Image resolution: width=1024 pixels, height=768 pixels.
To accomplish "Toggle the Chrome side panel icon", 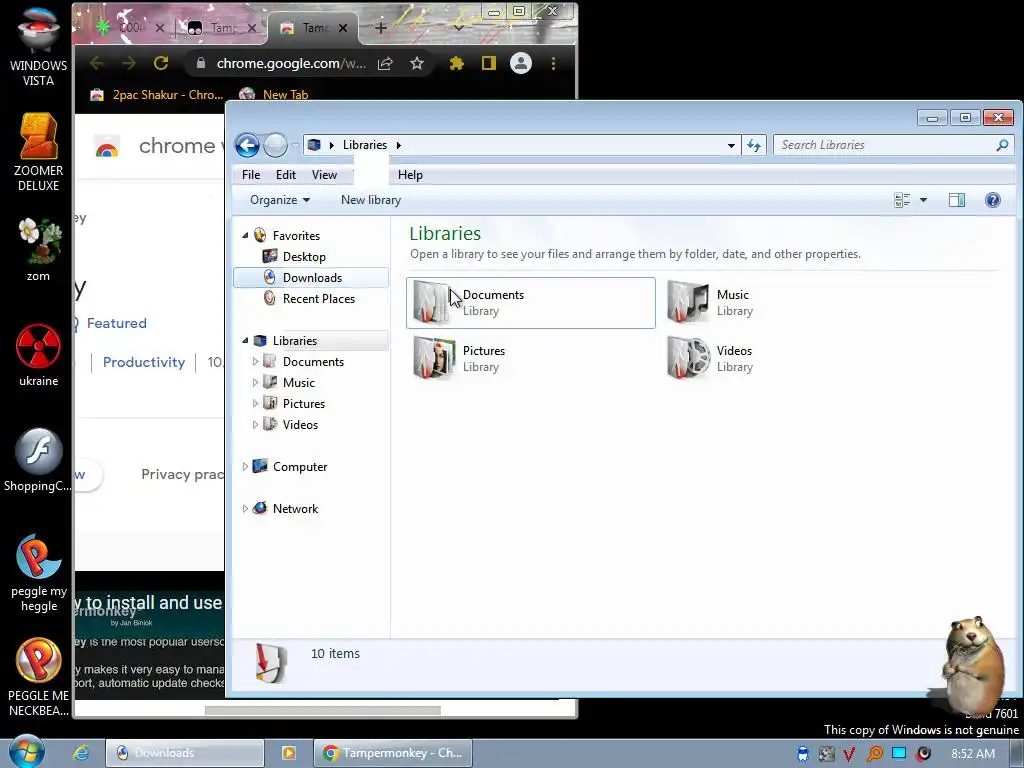I will point(488,63).
